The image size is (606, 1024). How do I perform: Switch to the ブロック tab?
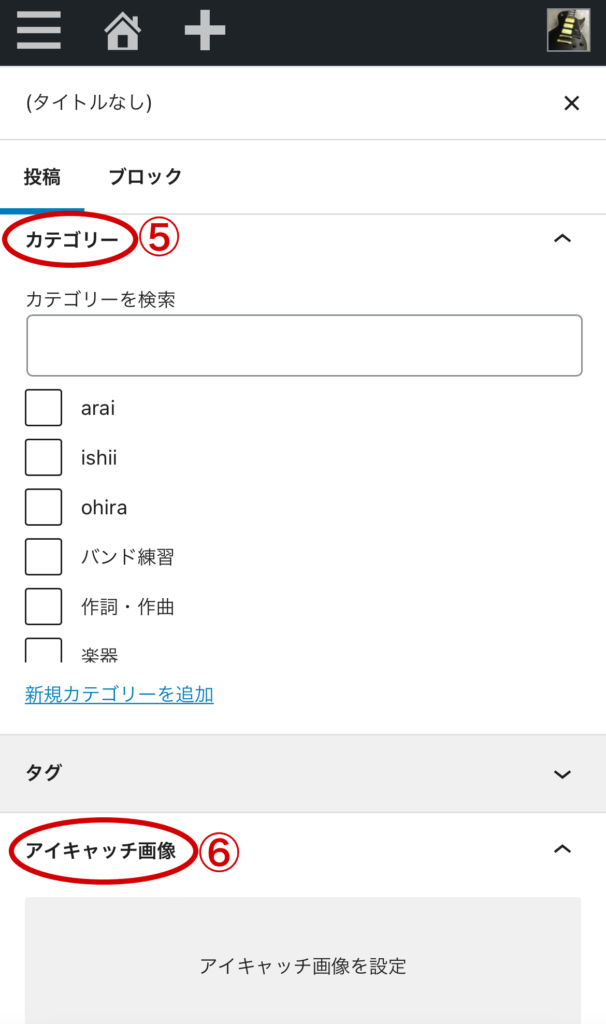click(145, 177)
